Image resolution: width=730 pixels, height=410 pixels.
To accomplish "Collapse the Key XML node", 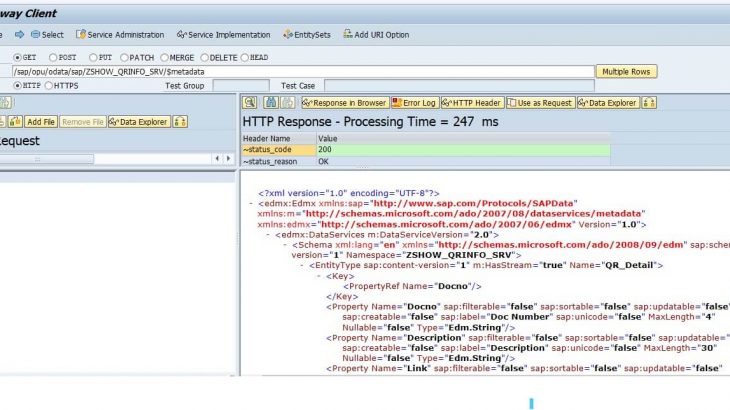I will pos(319,276).
